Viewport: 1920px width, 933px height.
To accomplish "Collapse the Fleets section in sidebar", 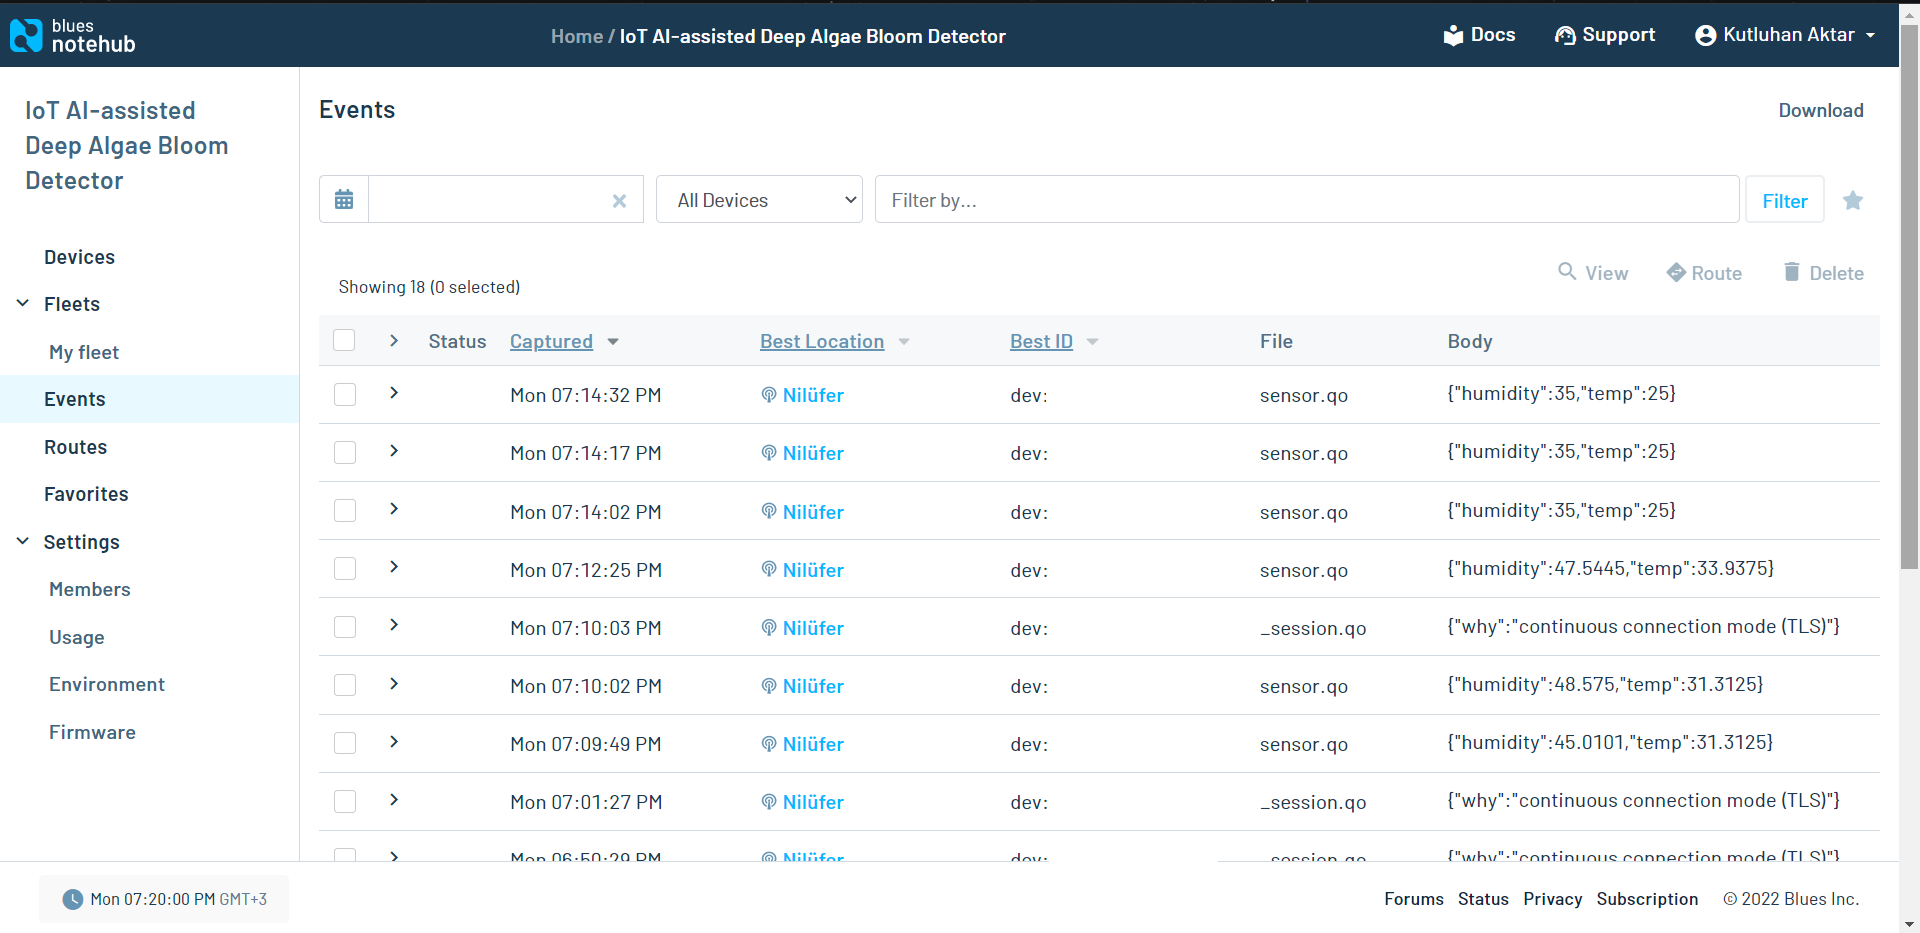I will point(23,303).
